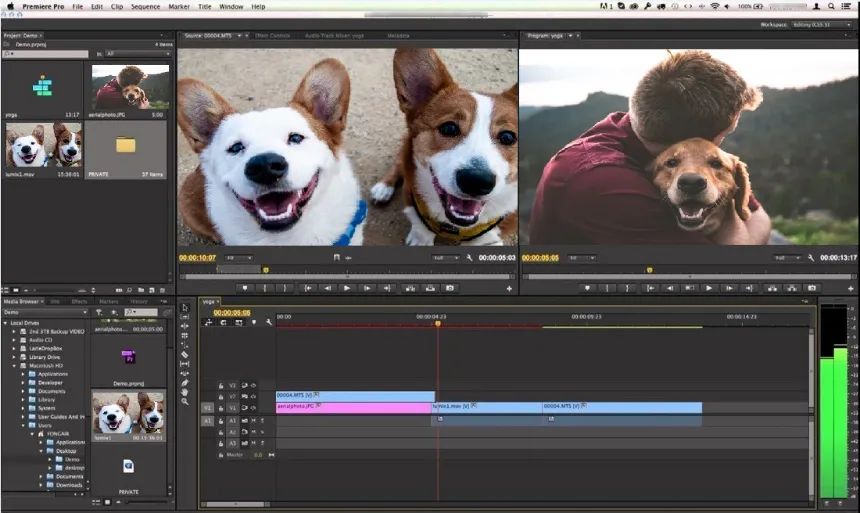Image resolution: width=860 pixels, height=513 pixels.
Task: Open the Clip menu
Action: click(x=117, y=7)
